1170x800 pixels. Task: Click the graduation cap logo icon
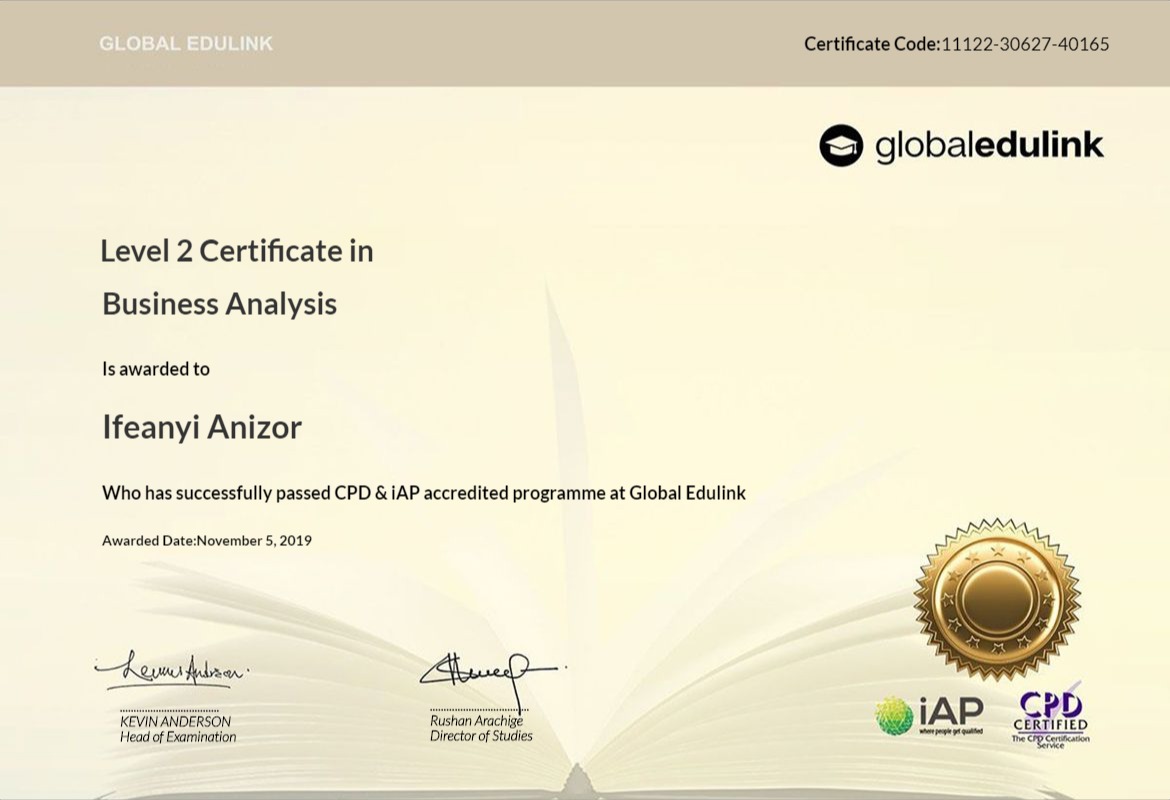tap(841, 146)
